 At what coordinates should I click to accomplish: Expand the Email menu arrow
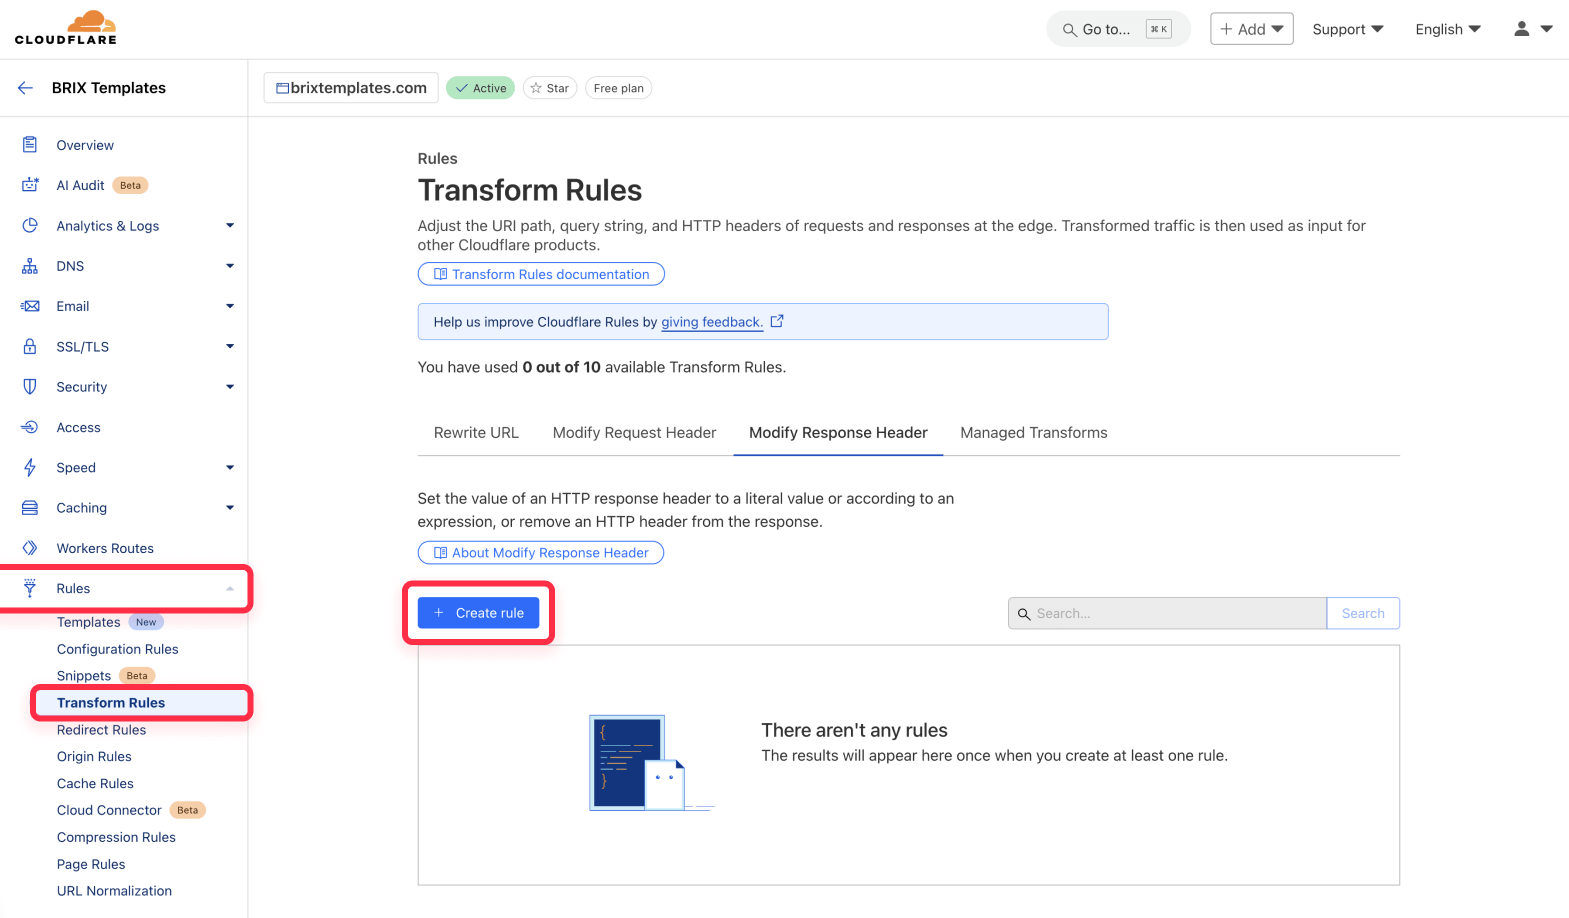pos(230,306)
